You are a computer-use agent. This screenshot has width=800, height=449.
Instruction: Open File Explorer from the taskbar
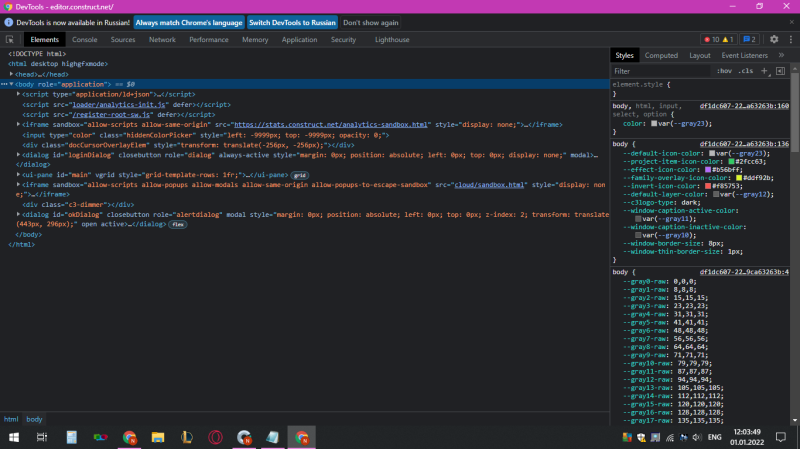pyautogui.click(x=158, y=437)
